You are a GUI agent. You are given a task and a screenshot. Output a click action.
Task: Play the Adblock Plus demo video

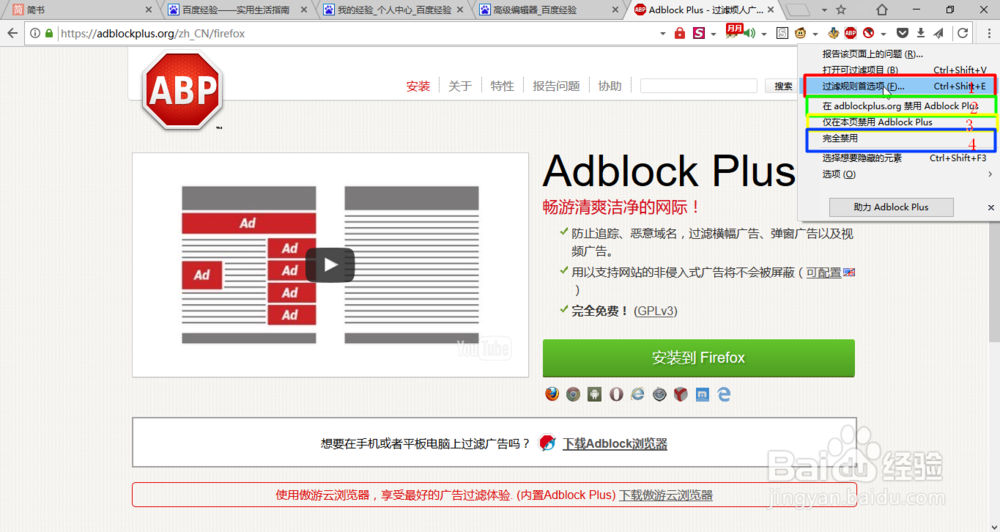[330, 265]
